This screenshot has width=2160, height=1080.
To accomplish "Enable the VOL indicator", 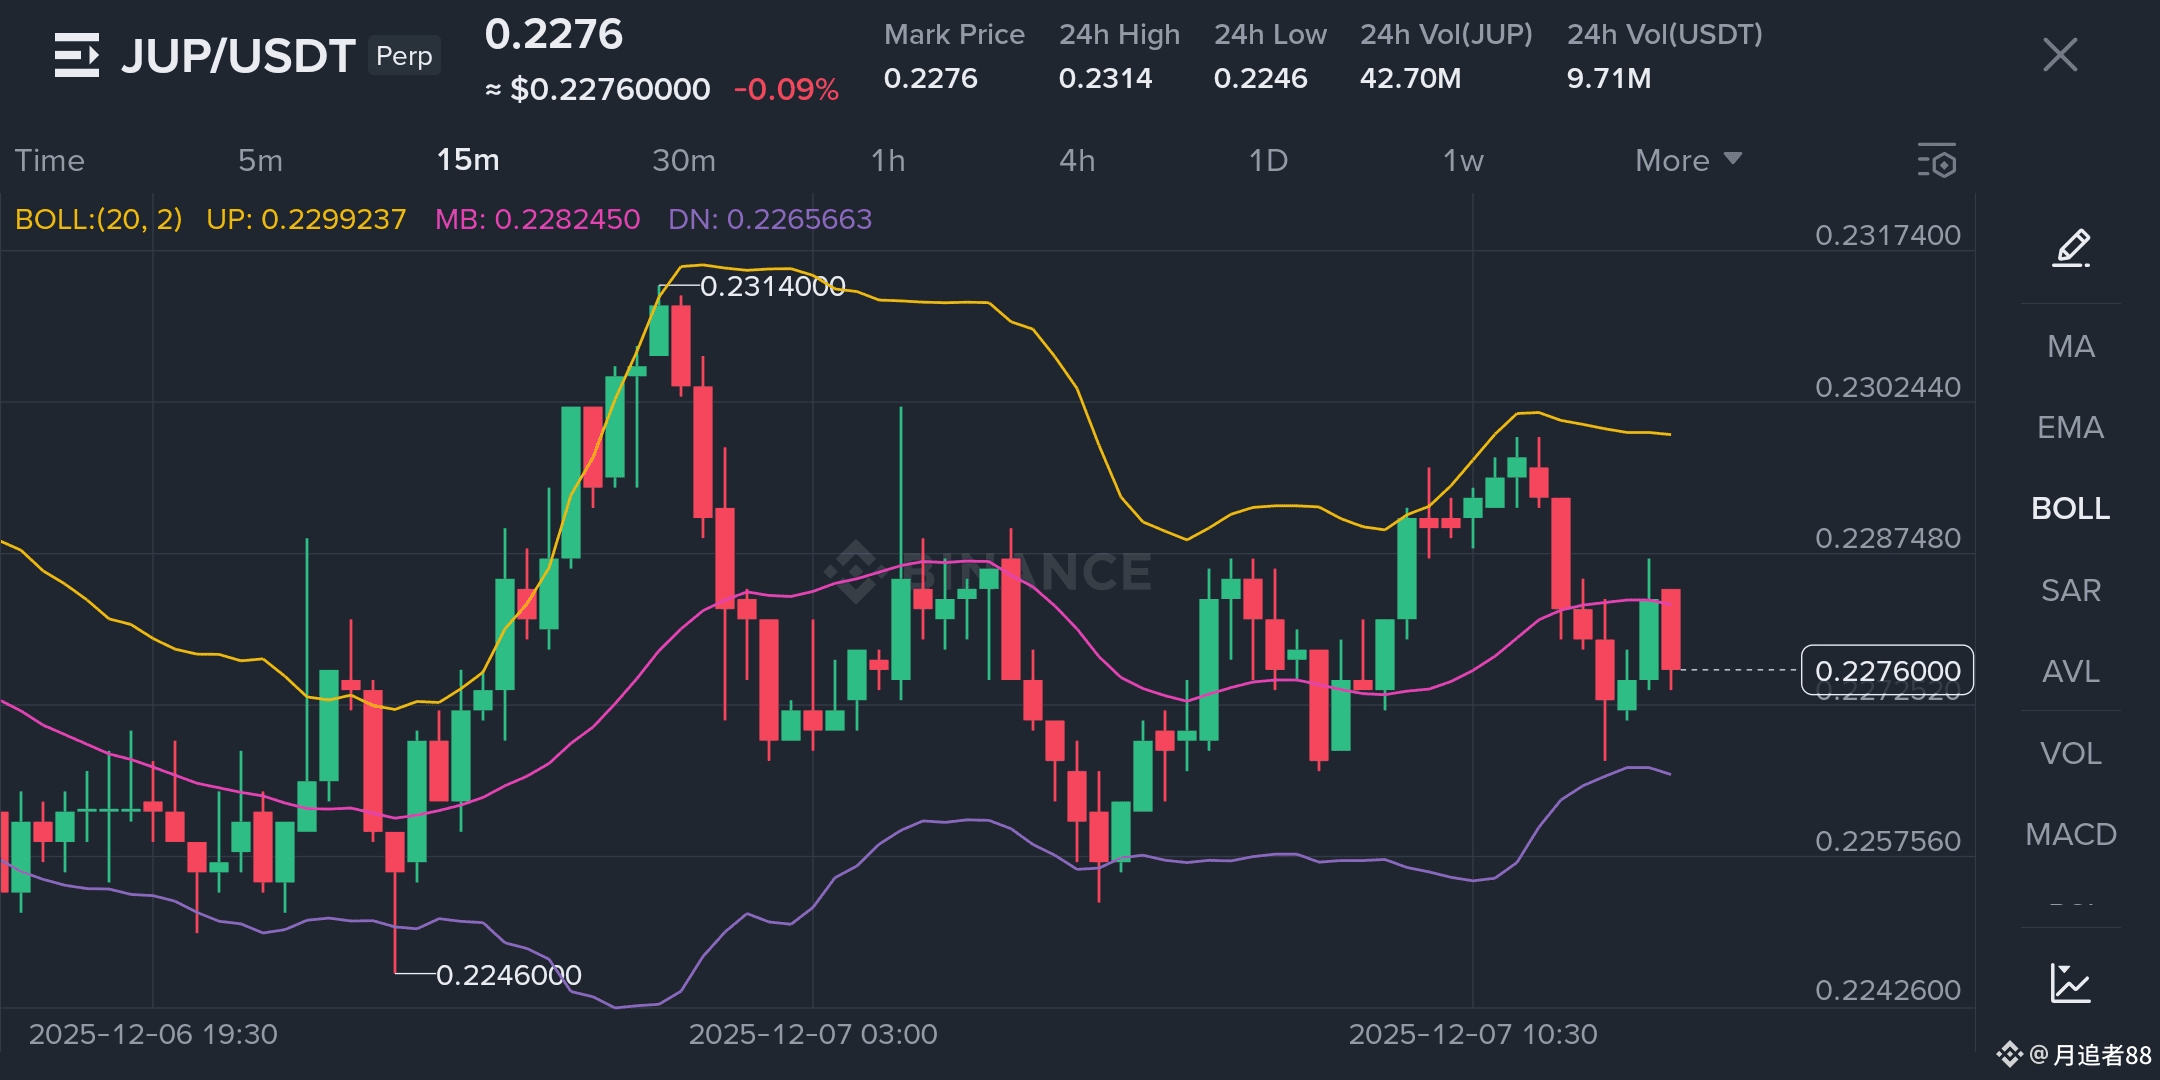I will [x=2070, y=753].
